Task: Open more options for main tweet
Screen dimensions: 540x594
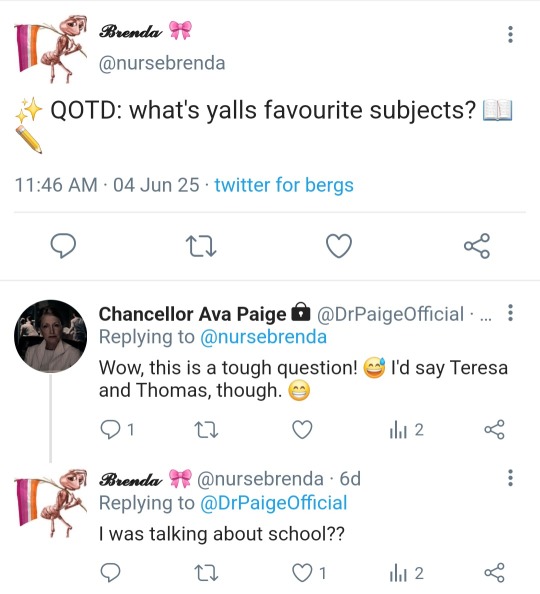Action: point(510,34)
